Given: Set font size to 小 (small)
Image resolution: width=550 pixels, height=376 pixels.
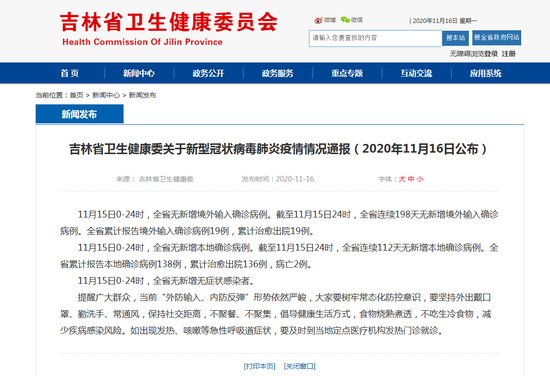Looking at the screenshot, I should click(420, 179).
